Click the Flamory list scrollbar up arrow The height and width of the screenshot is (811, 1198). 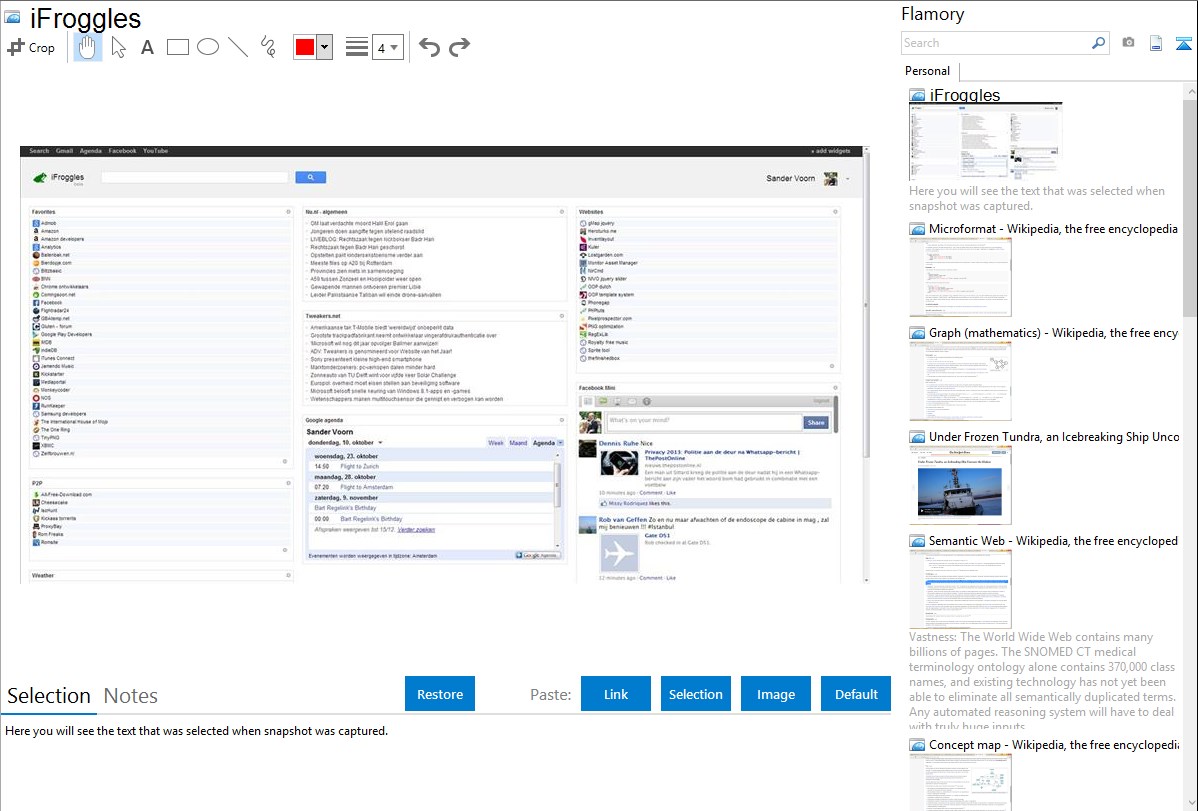pyautogui.click(x=1191, y=92)
